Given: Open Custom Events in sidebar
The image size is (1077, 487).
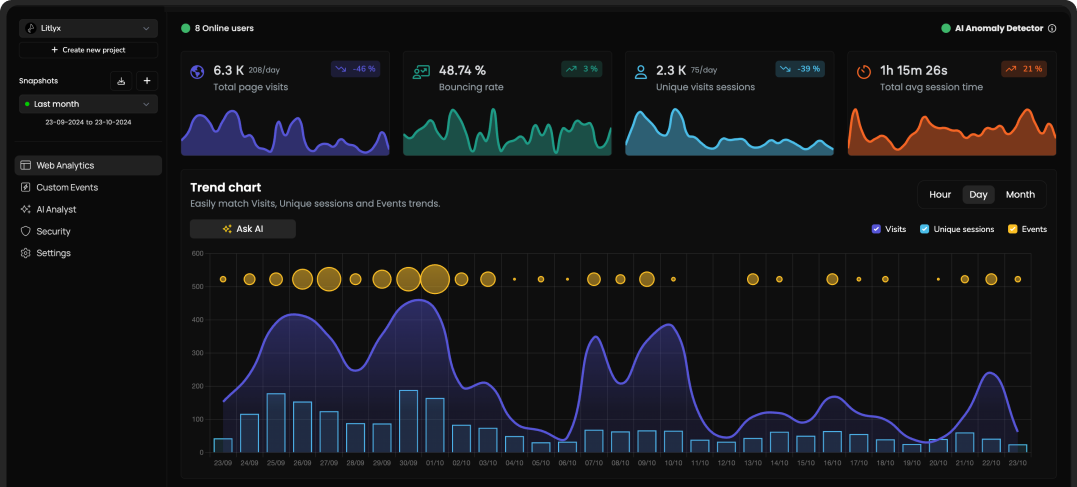Looking at the screenshot, I should [67, 187].
